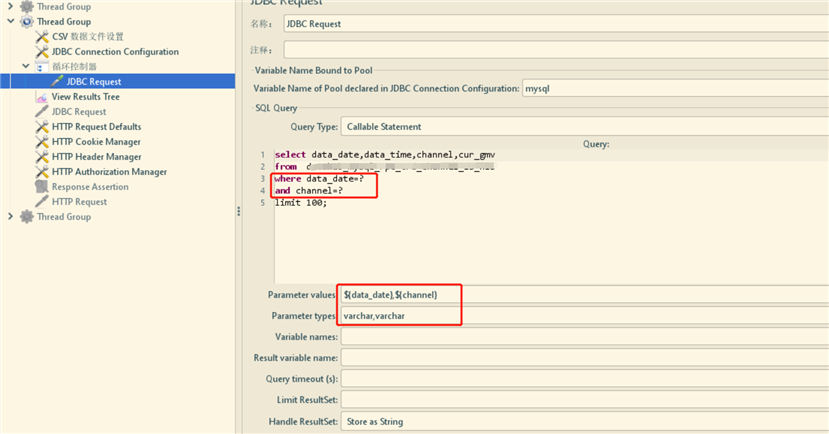Click the Parameter values field
829x434 pixels.
pos(585,294)
